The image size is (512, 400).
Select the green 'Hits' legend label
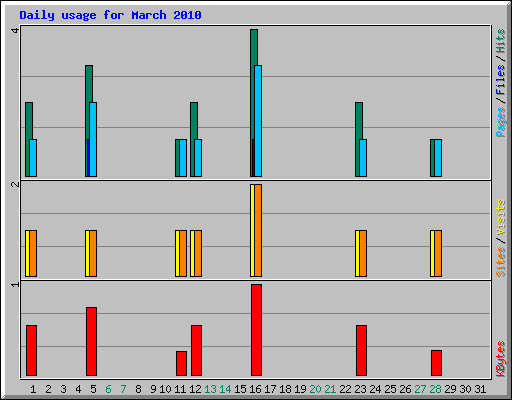[500, 41]
